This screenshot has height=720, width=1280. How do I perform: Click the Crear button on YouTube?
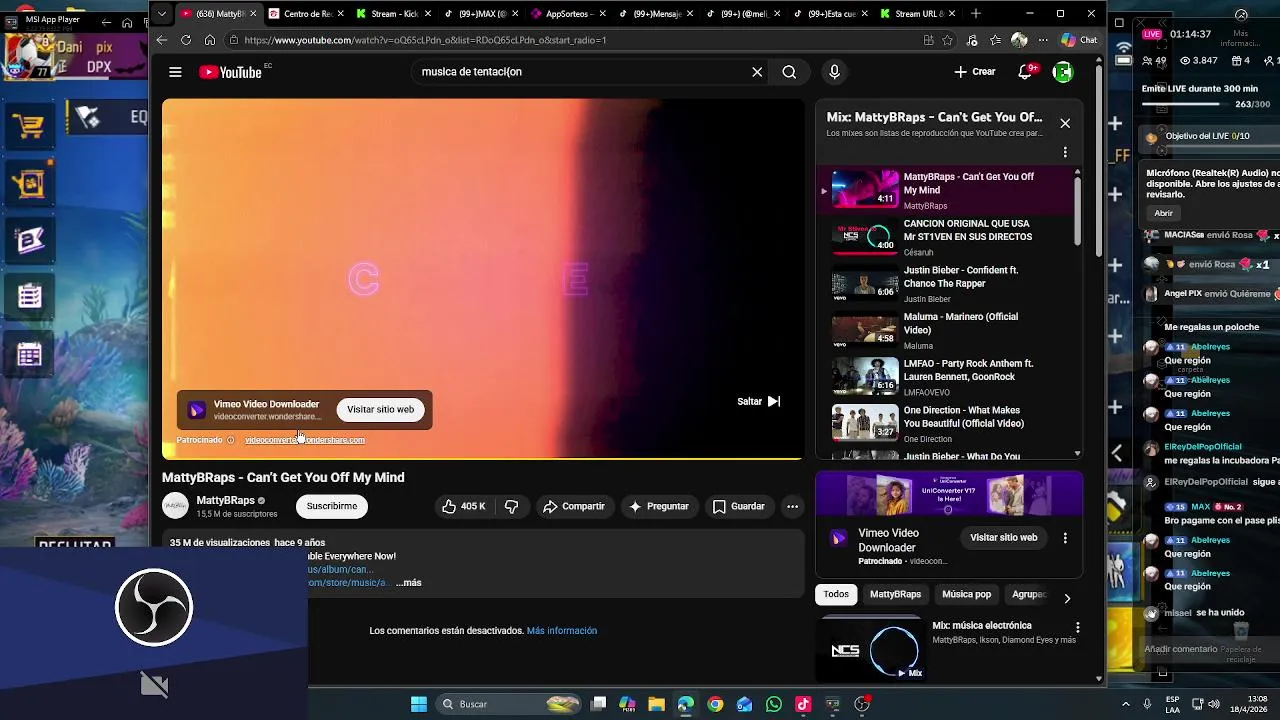pos(975,72)
